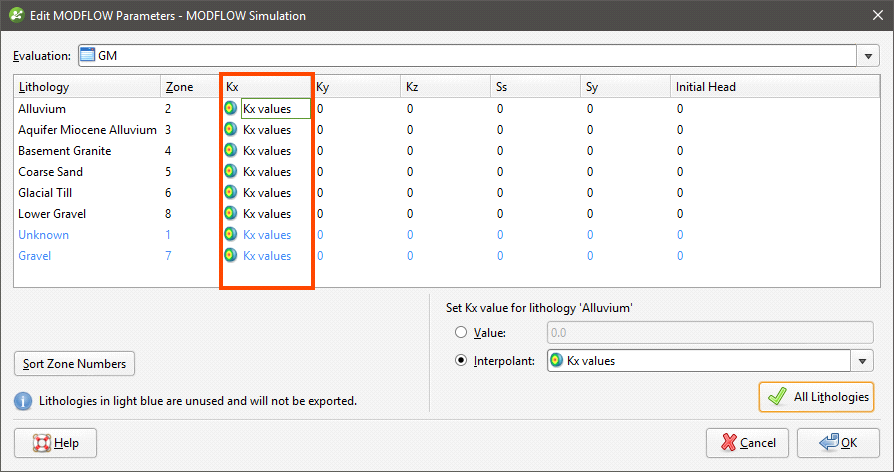Click the Leapfrog app icon in title bar

tap(17, 15)
